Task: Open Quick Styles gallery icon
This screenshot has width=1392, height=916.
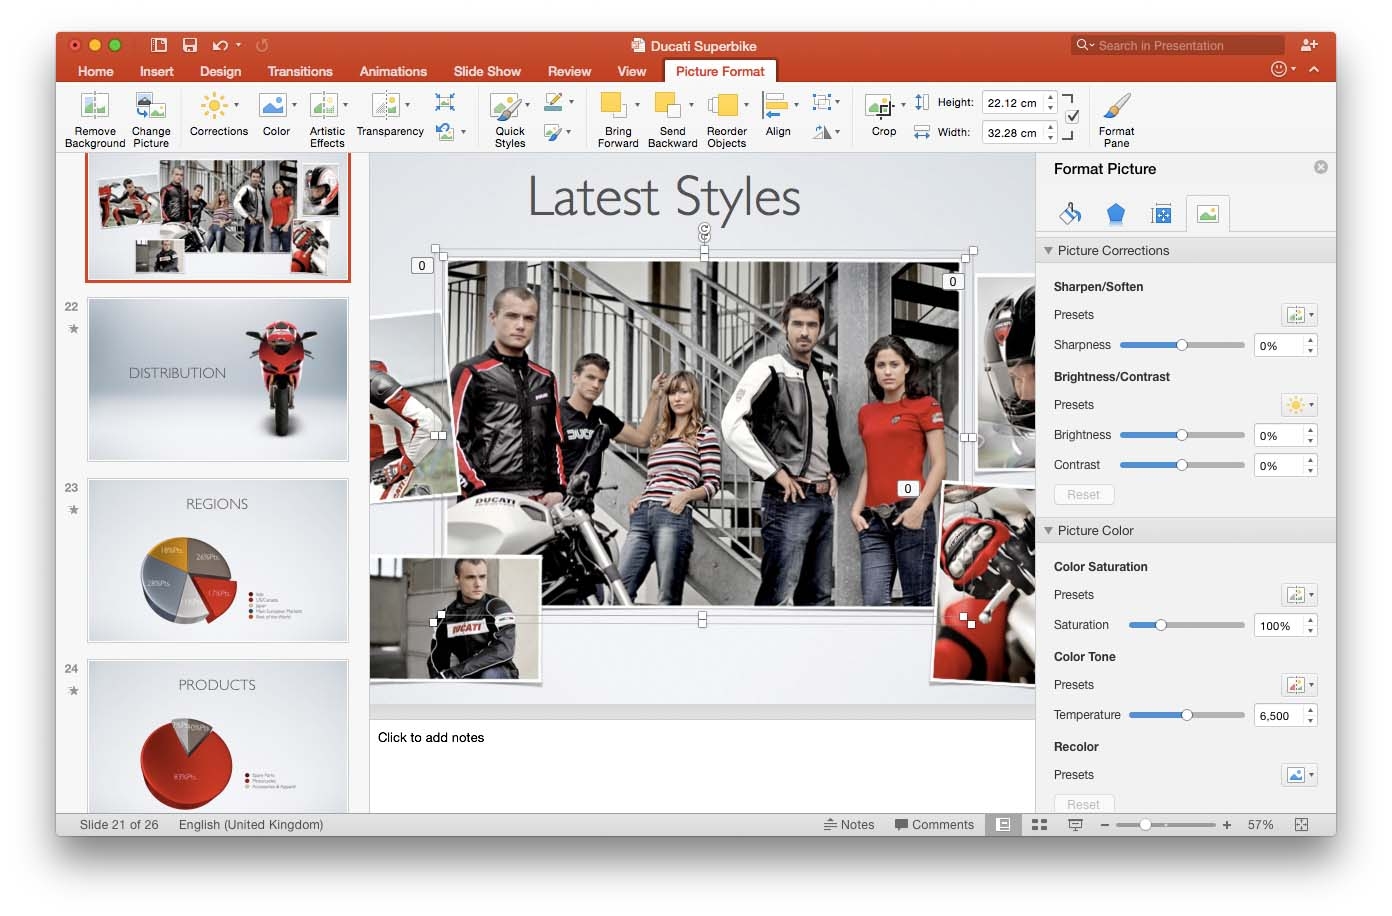Action: click(506, 106)
